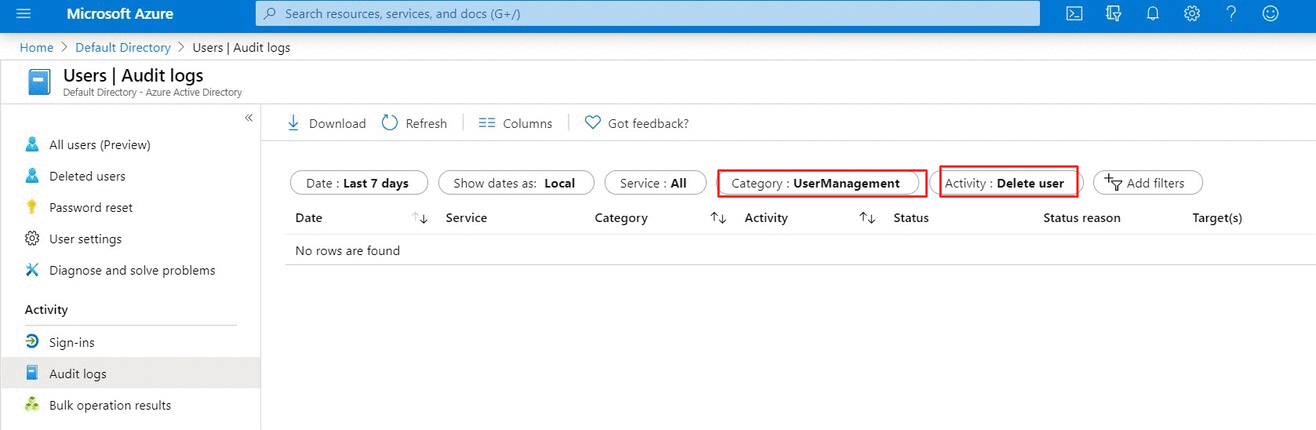Open the Date Last 7 days filter
1316x430 pixels.
359,183
